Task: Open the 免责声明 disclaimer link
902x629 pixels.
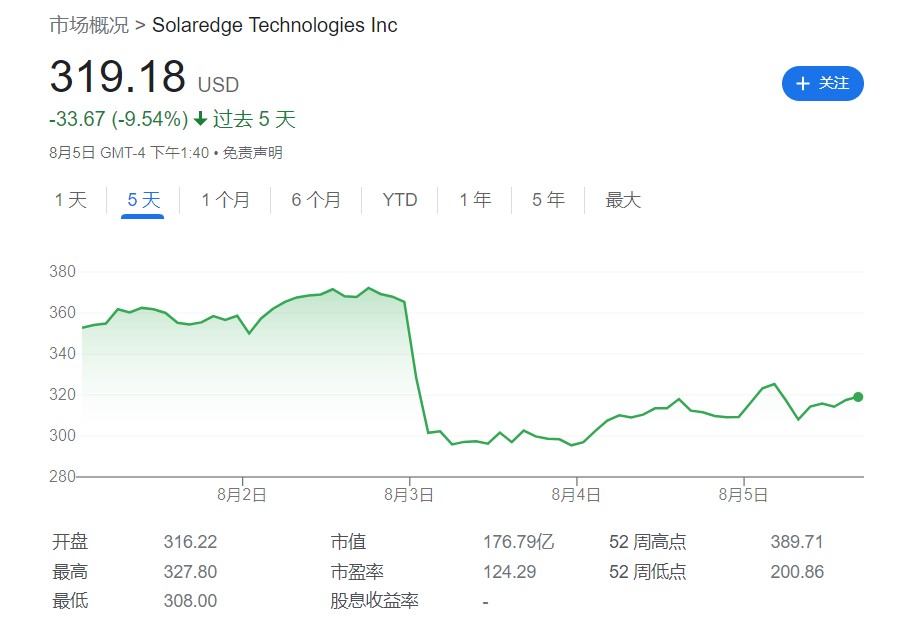Action: coord(252,153)
